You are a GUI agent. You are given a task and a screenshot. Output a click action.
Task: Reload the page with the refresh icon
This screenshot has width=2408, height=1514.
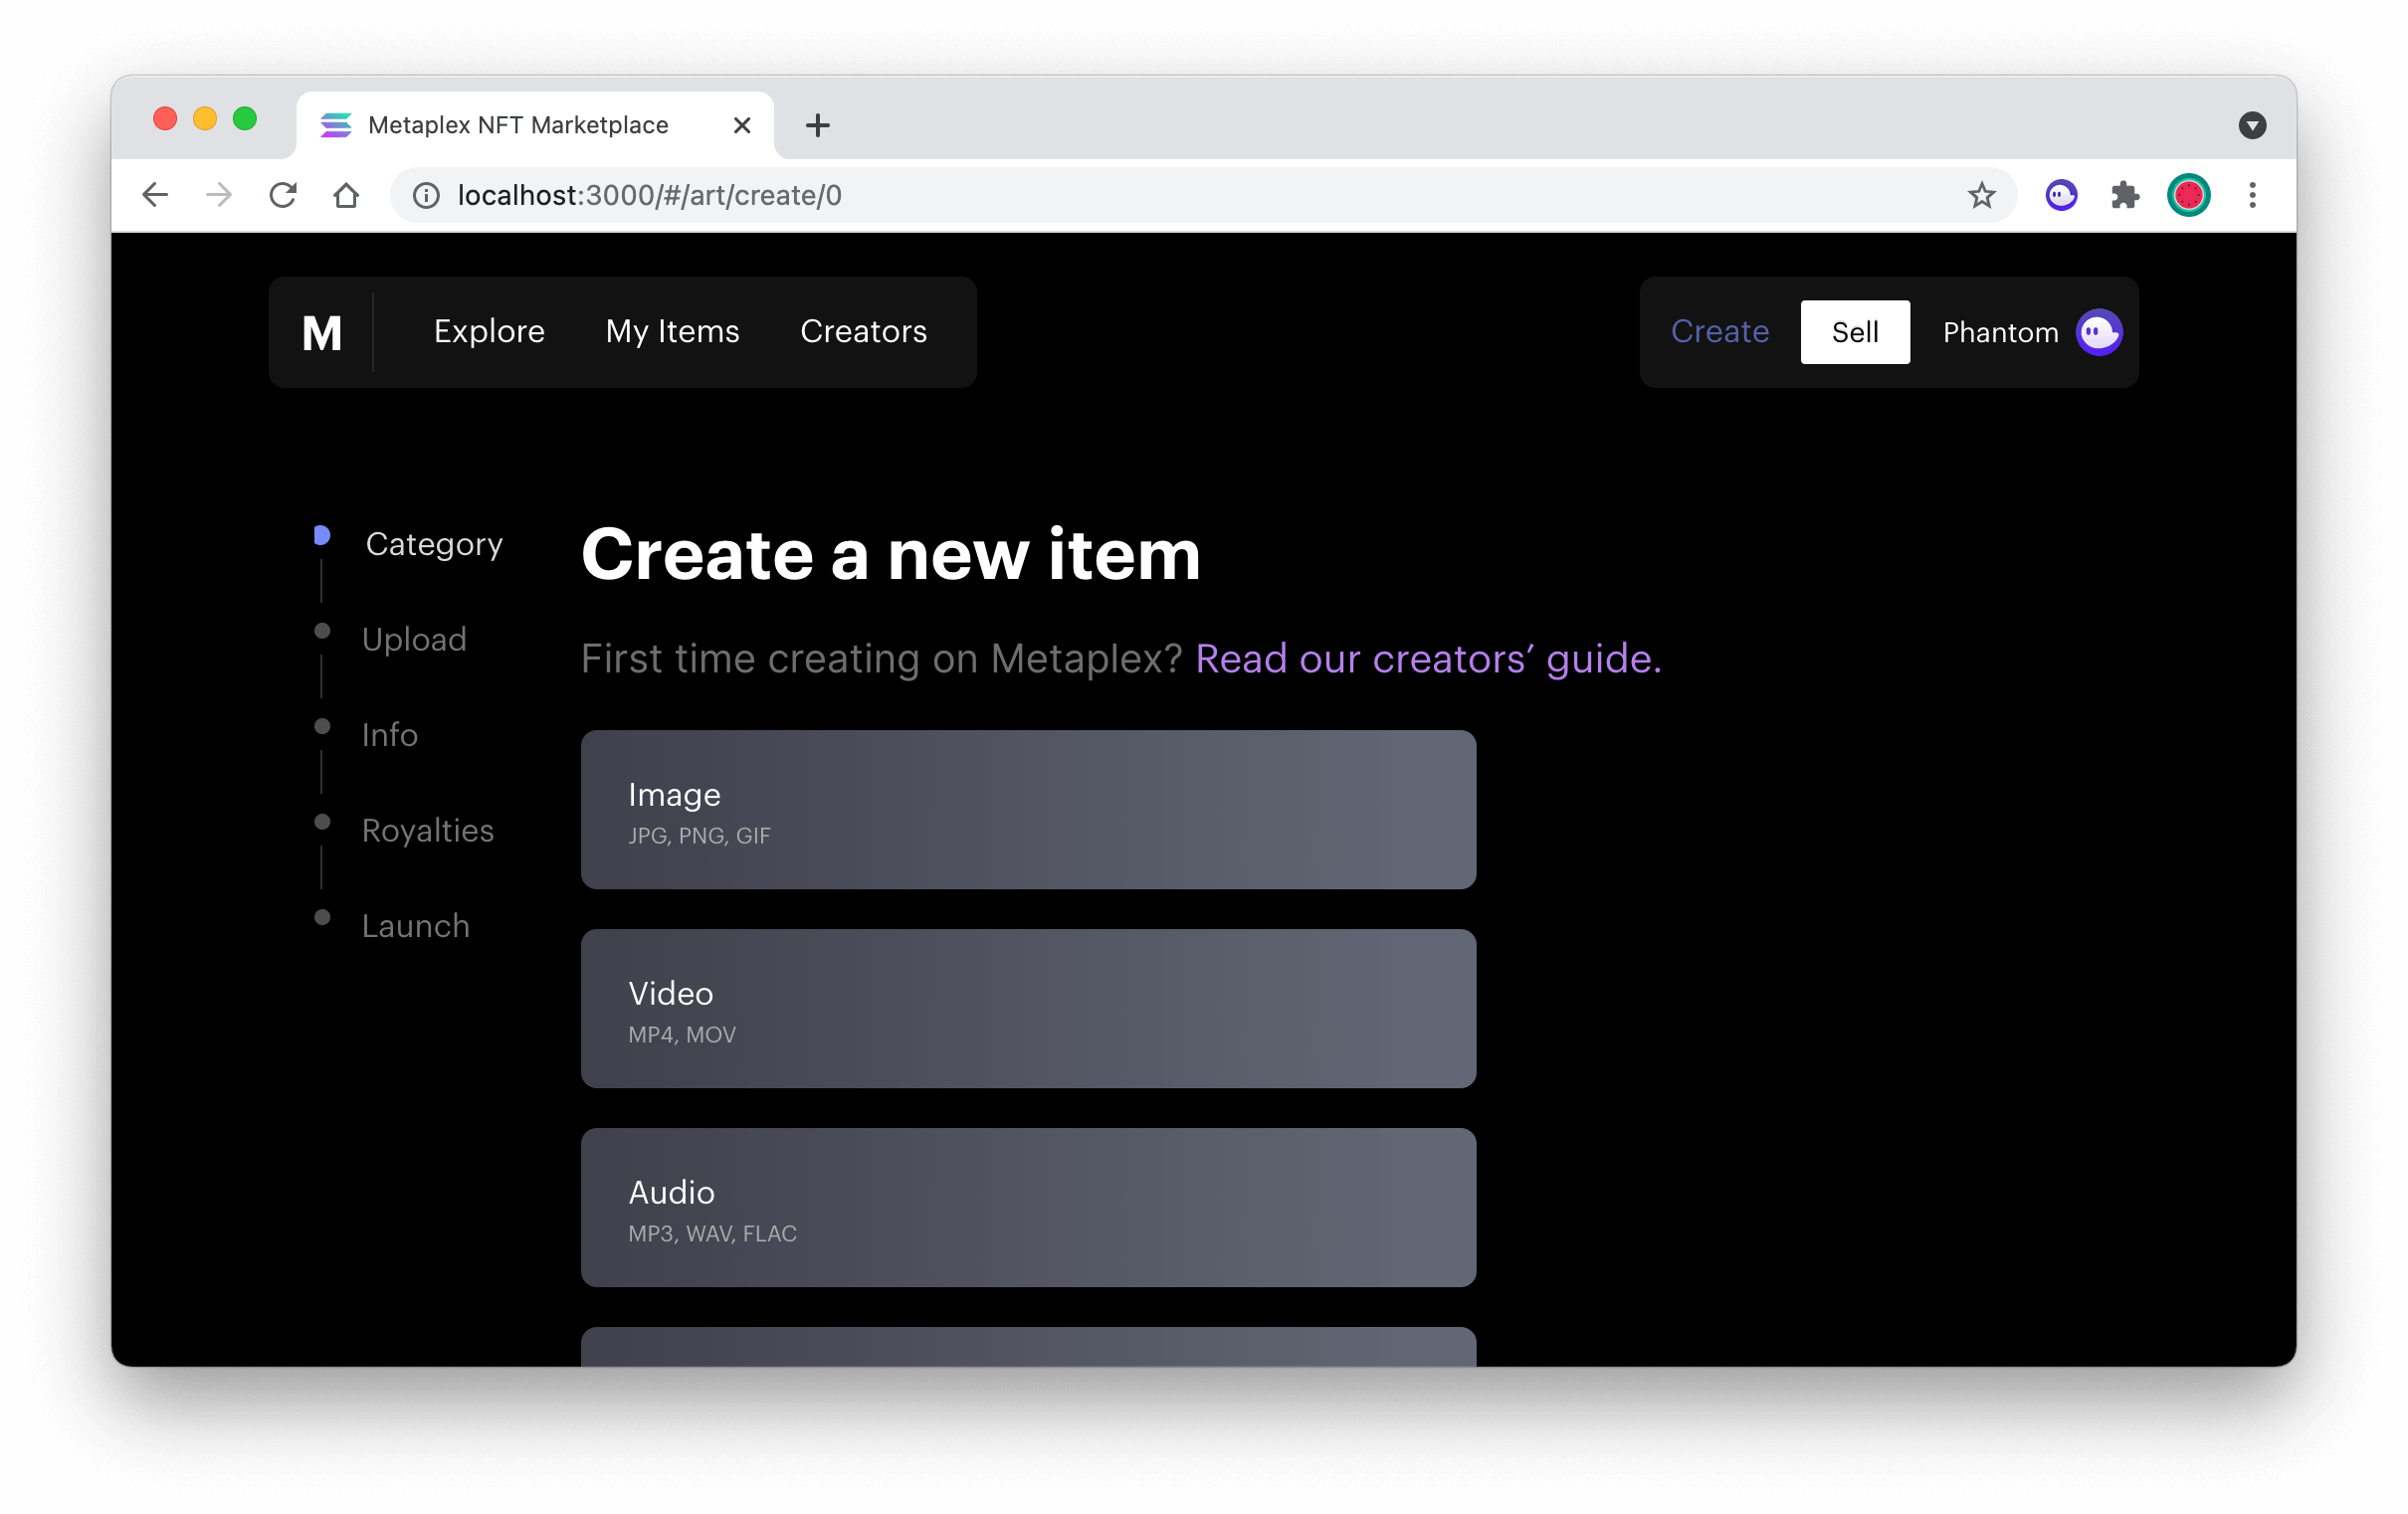(x=283, y=195)
